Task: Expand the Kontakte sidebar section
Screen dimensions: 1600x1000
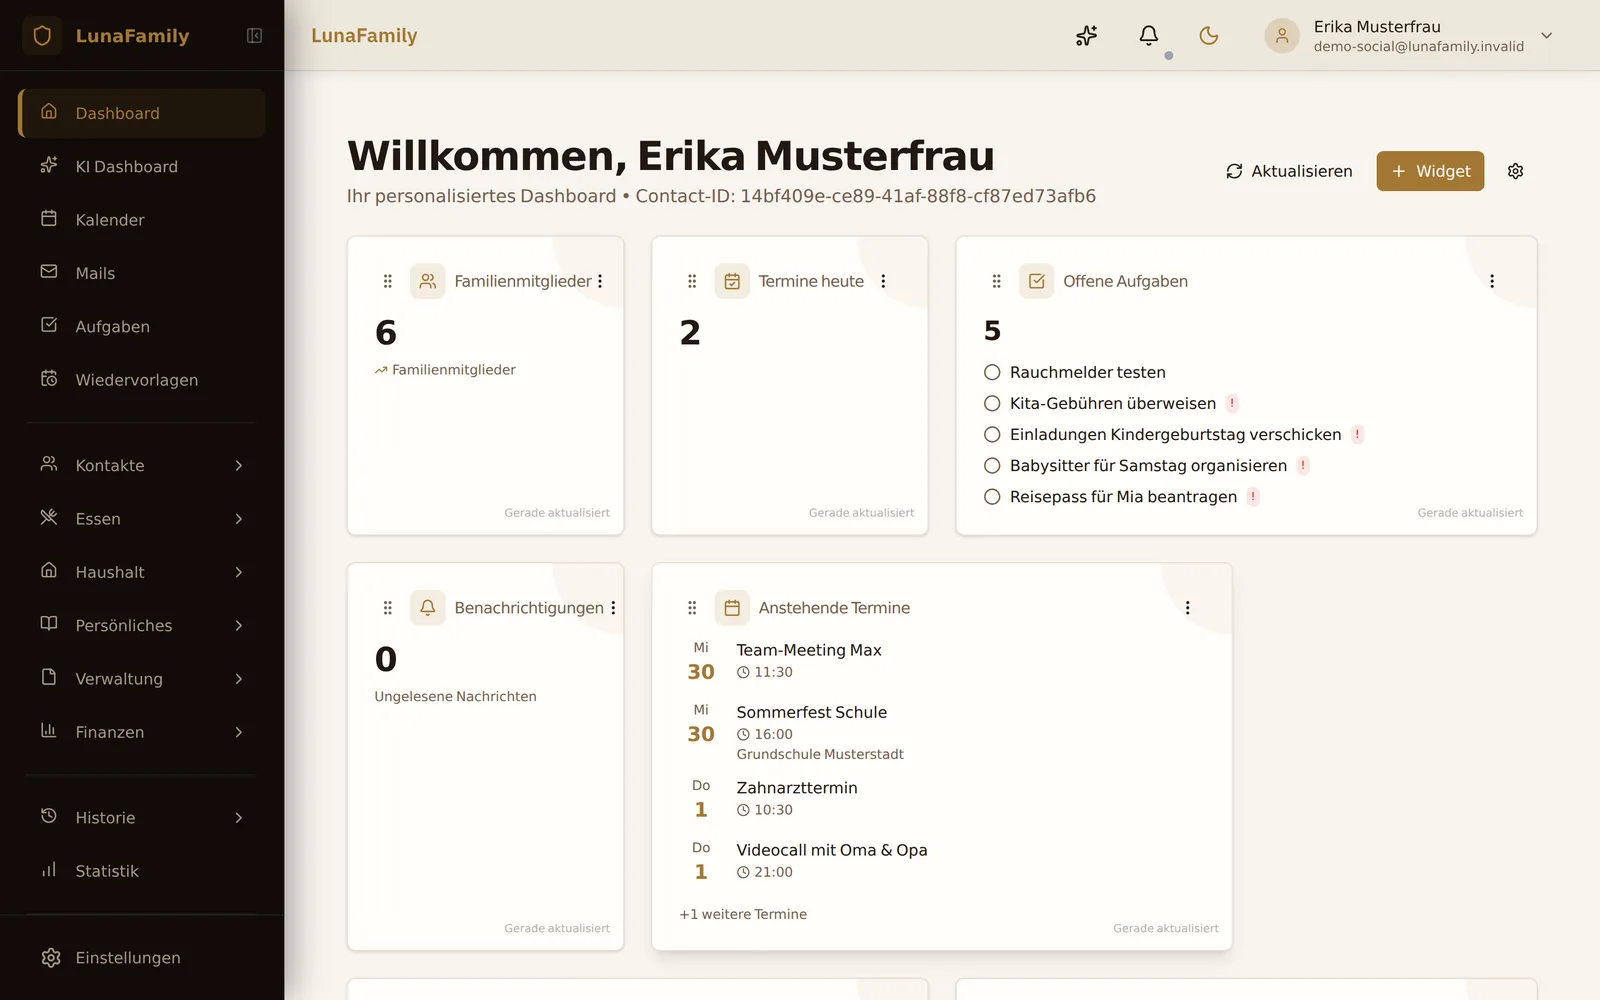Action: point(142,465)
